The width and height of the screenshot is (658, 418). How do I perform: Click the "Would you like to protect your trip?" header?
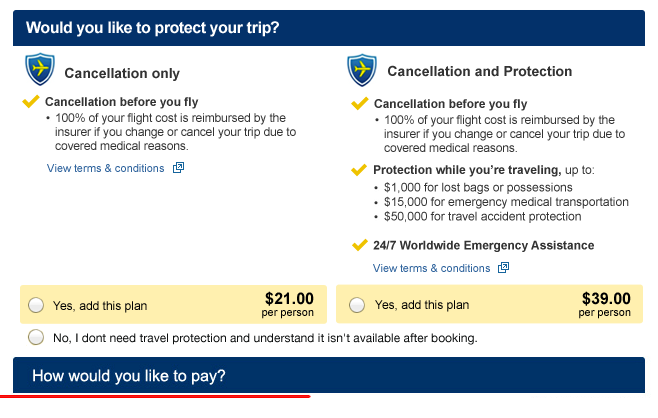[152, 27]
